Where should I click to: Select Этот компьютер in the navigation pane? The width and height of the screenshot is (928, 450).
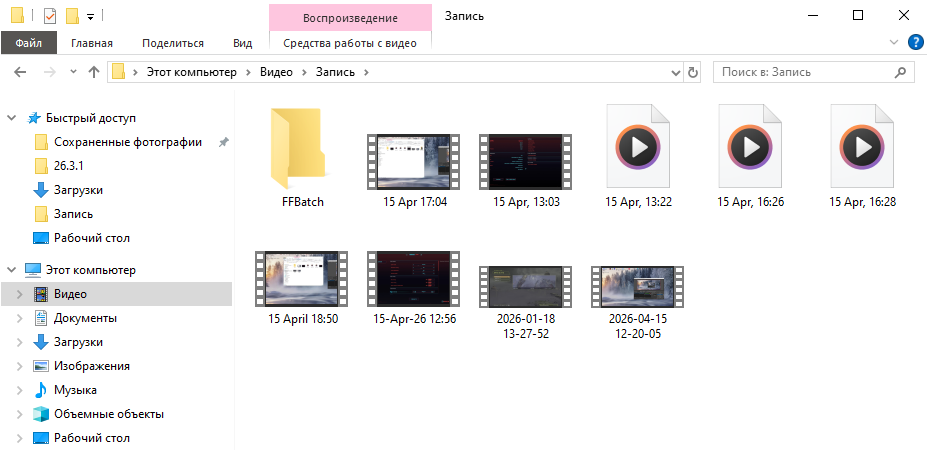[91, 270]
